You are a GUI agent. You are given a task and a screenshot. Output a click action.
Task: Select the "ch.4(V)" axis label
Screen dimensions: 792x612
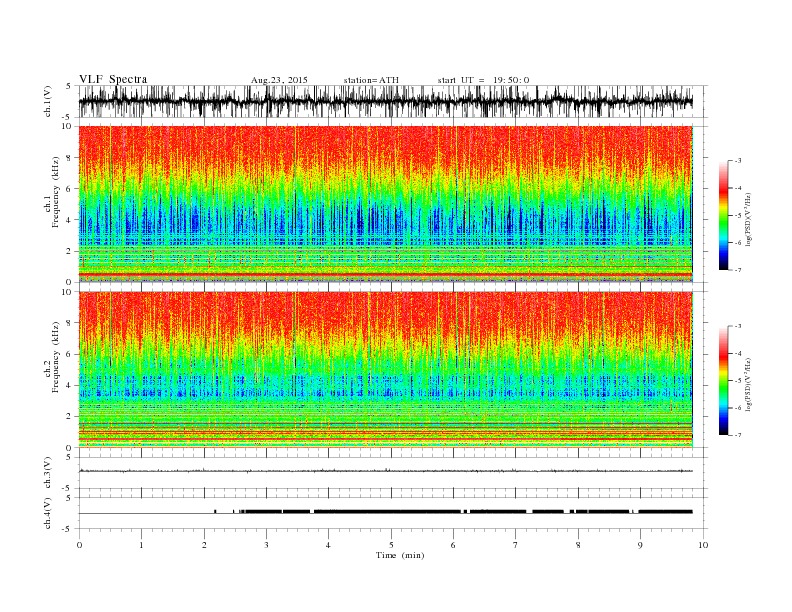48,513
